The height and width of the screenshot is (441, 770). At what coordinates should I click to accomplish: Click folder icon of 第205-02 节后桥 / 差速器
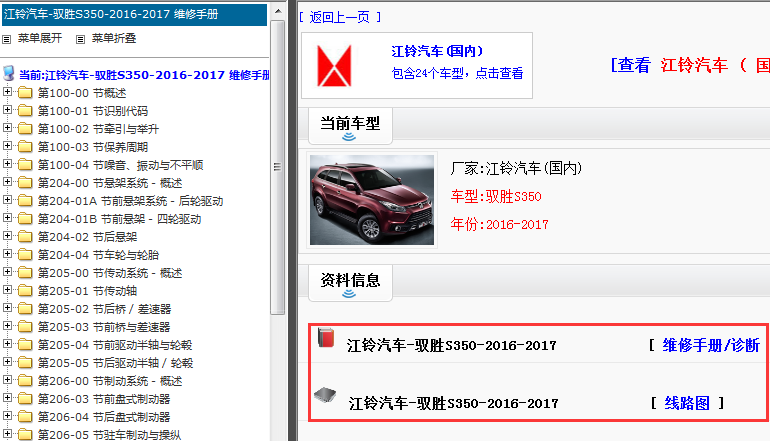point(25,309)
